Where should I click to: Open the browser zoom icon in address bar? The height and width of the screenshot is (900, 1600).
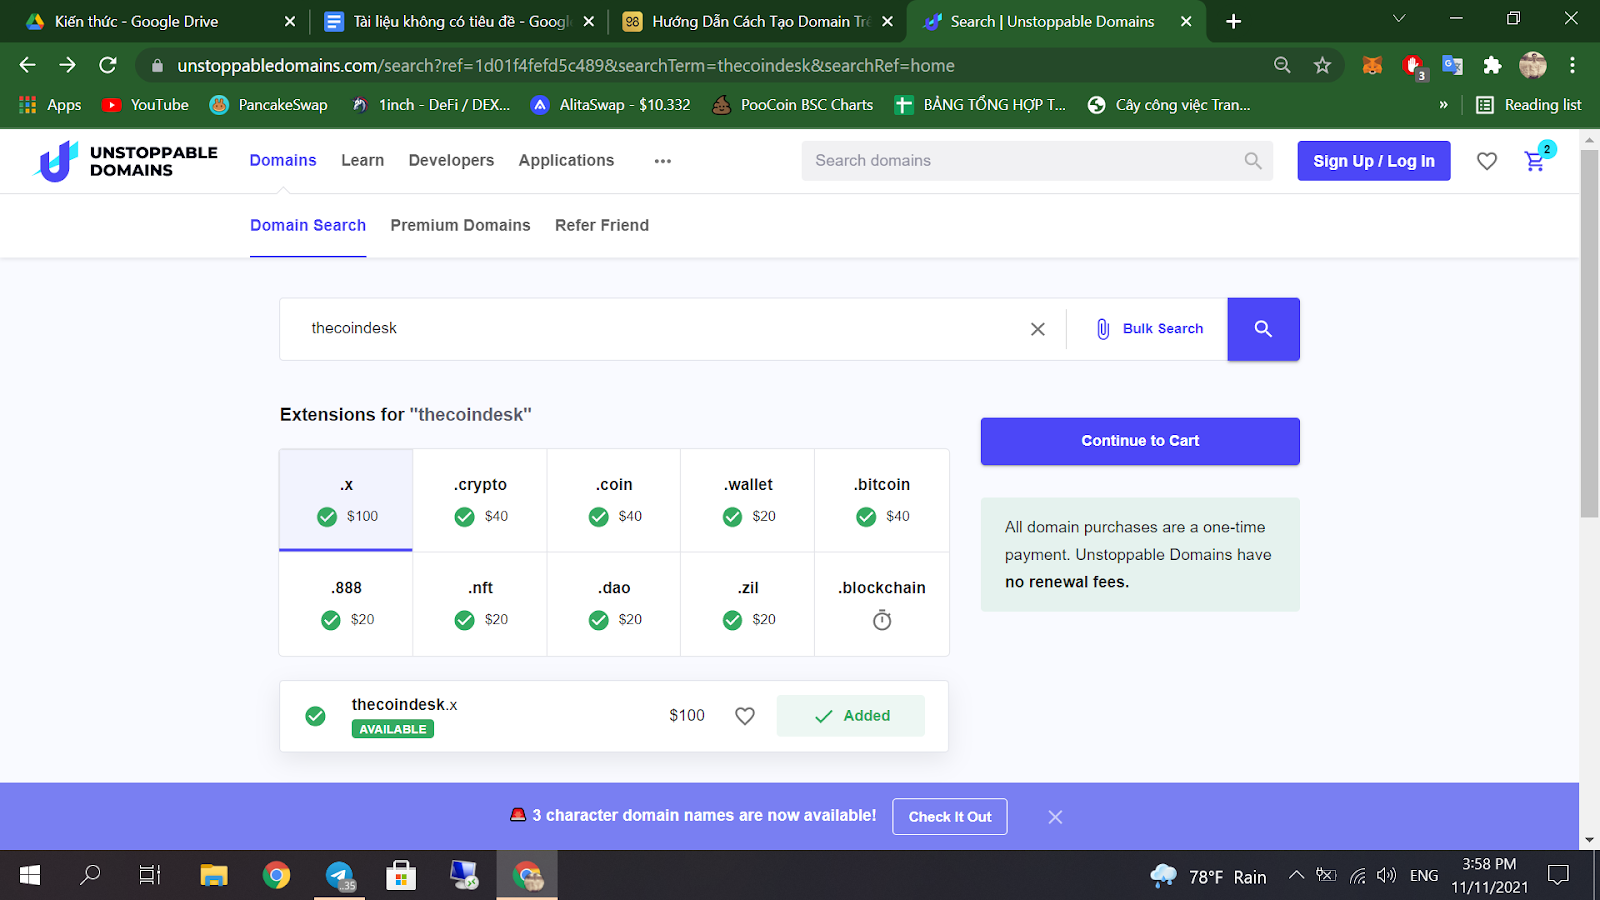1282,65
